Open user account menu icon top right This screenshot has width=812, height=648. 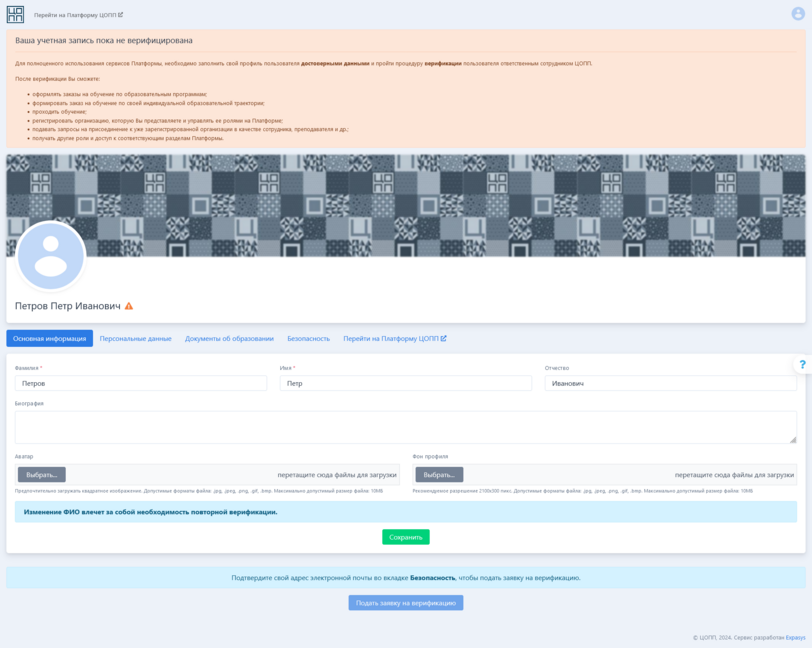coord(798,14)
